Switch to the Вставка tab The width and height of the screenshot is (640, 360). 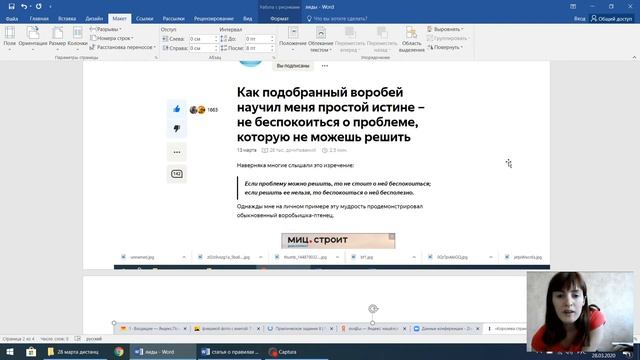pos(67,18)
